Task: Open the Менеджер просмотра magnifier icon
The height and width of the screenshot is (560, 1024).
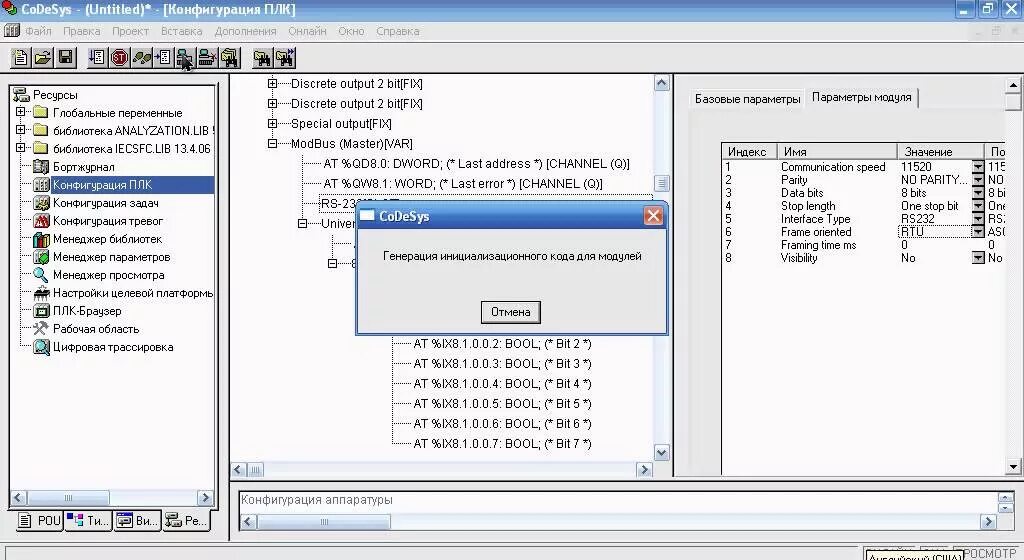Action: click(x=40, y=275)
